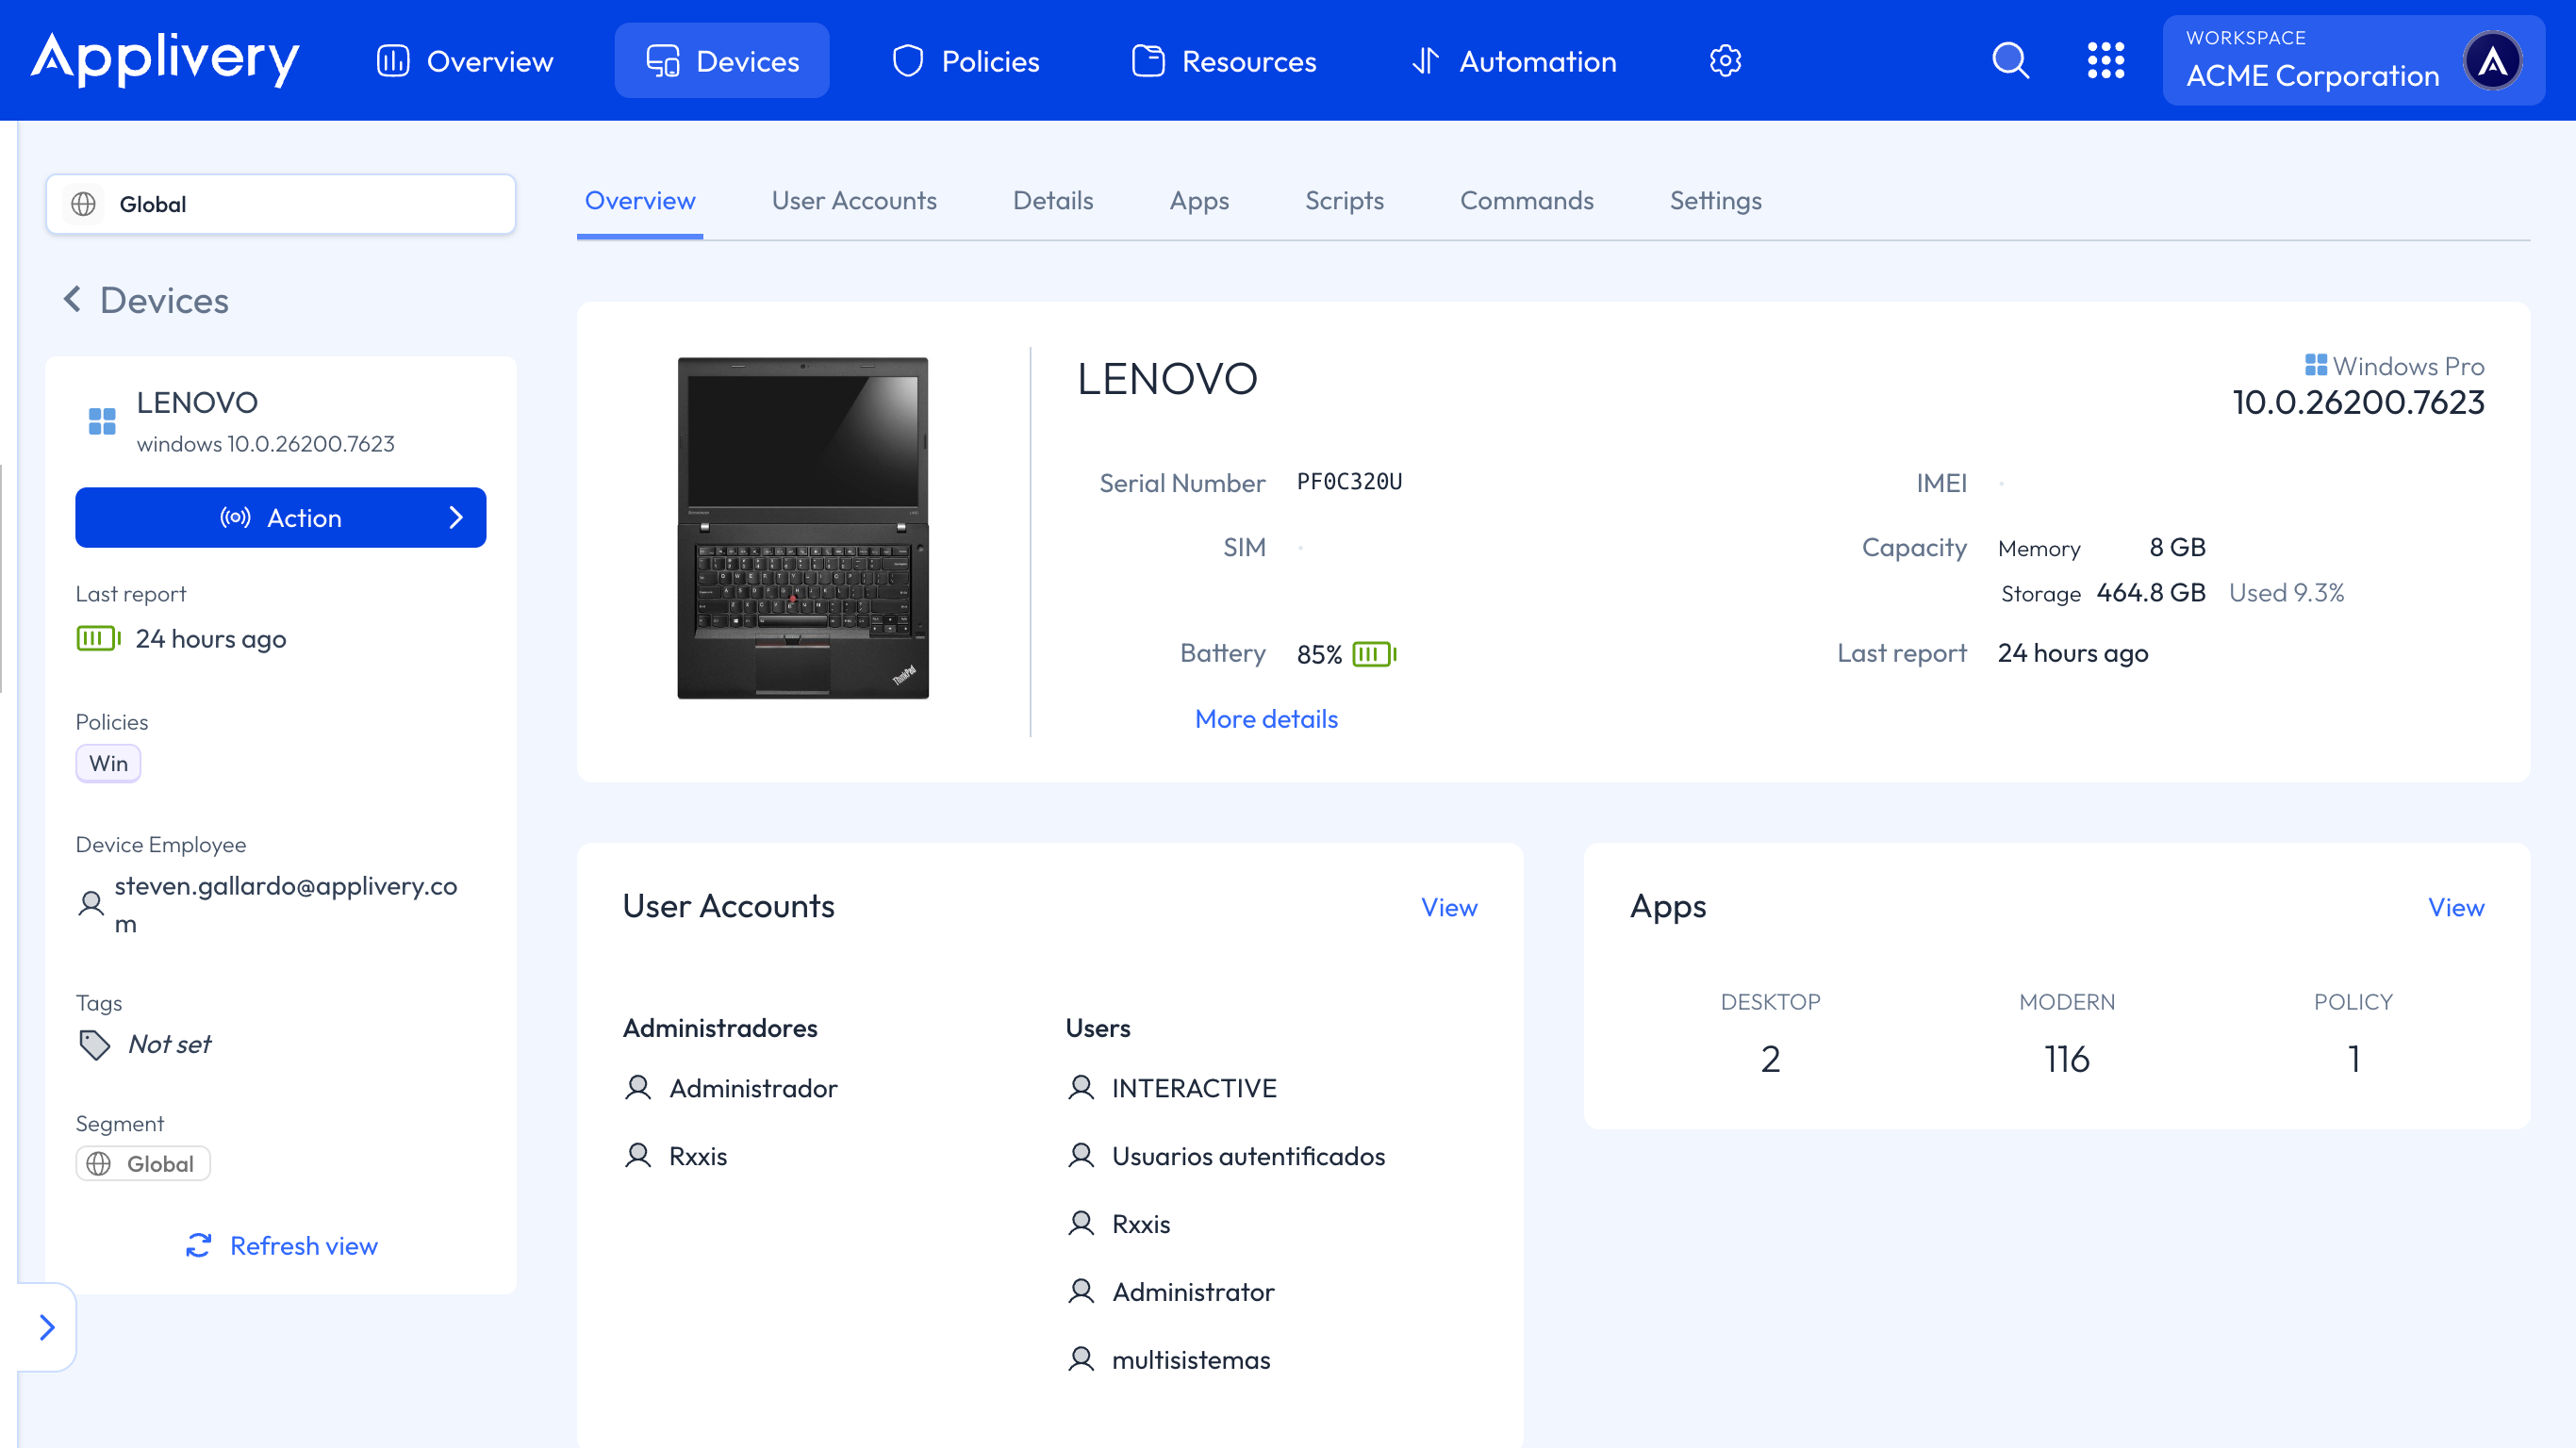Click the tag icon next to Not set

94,1044
